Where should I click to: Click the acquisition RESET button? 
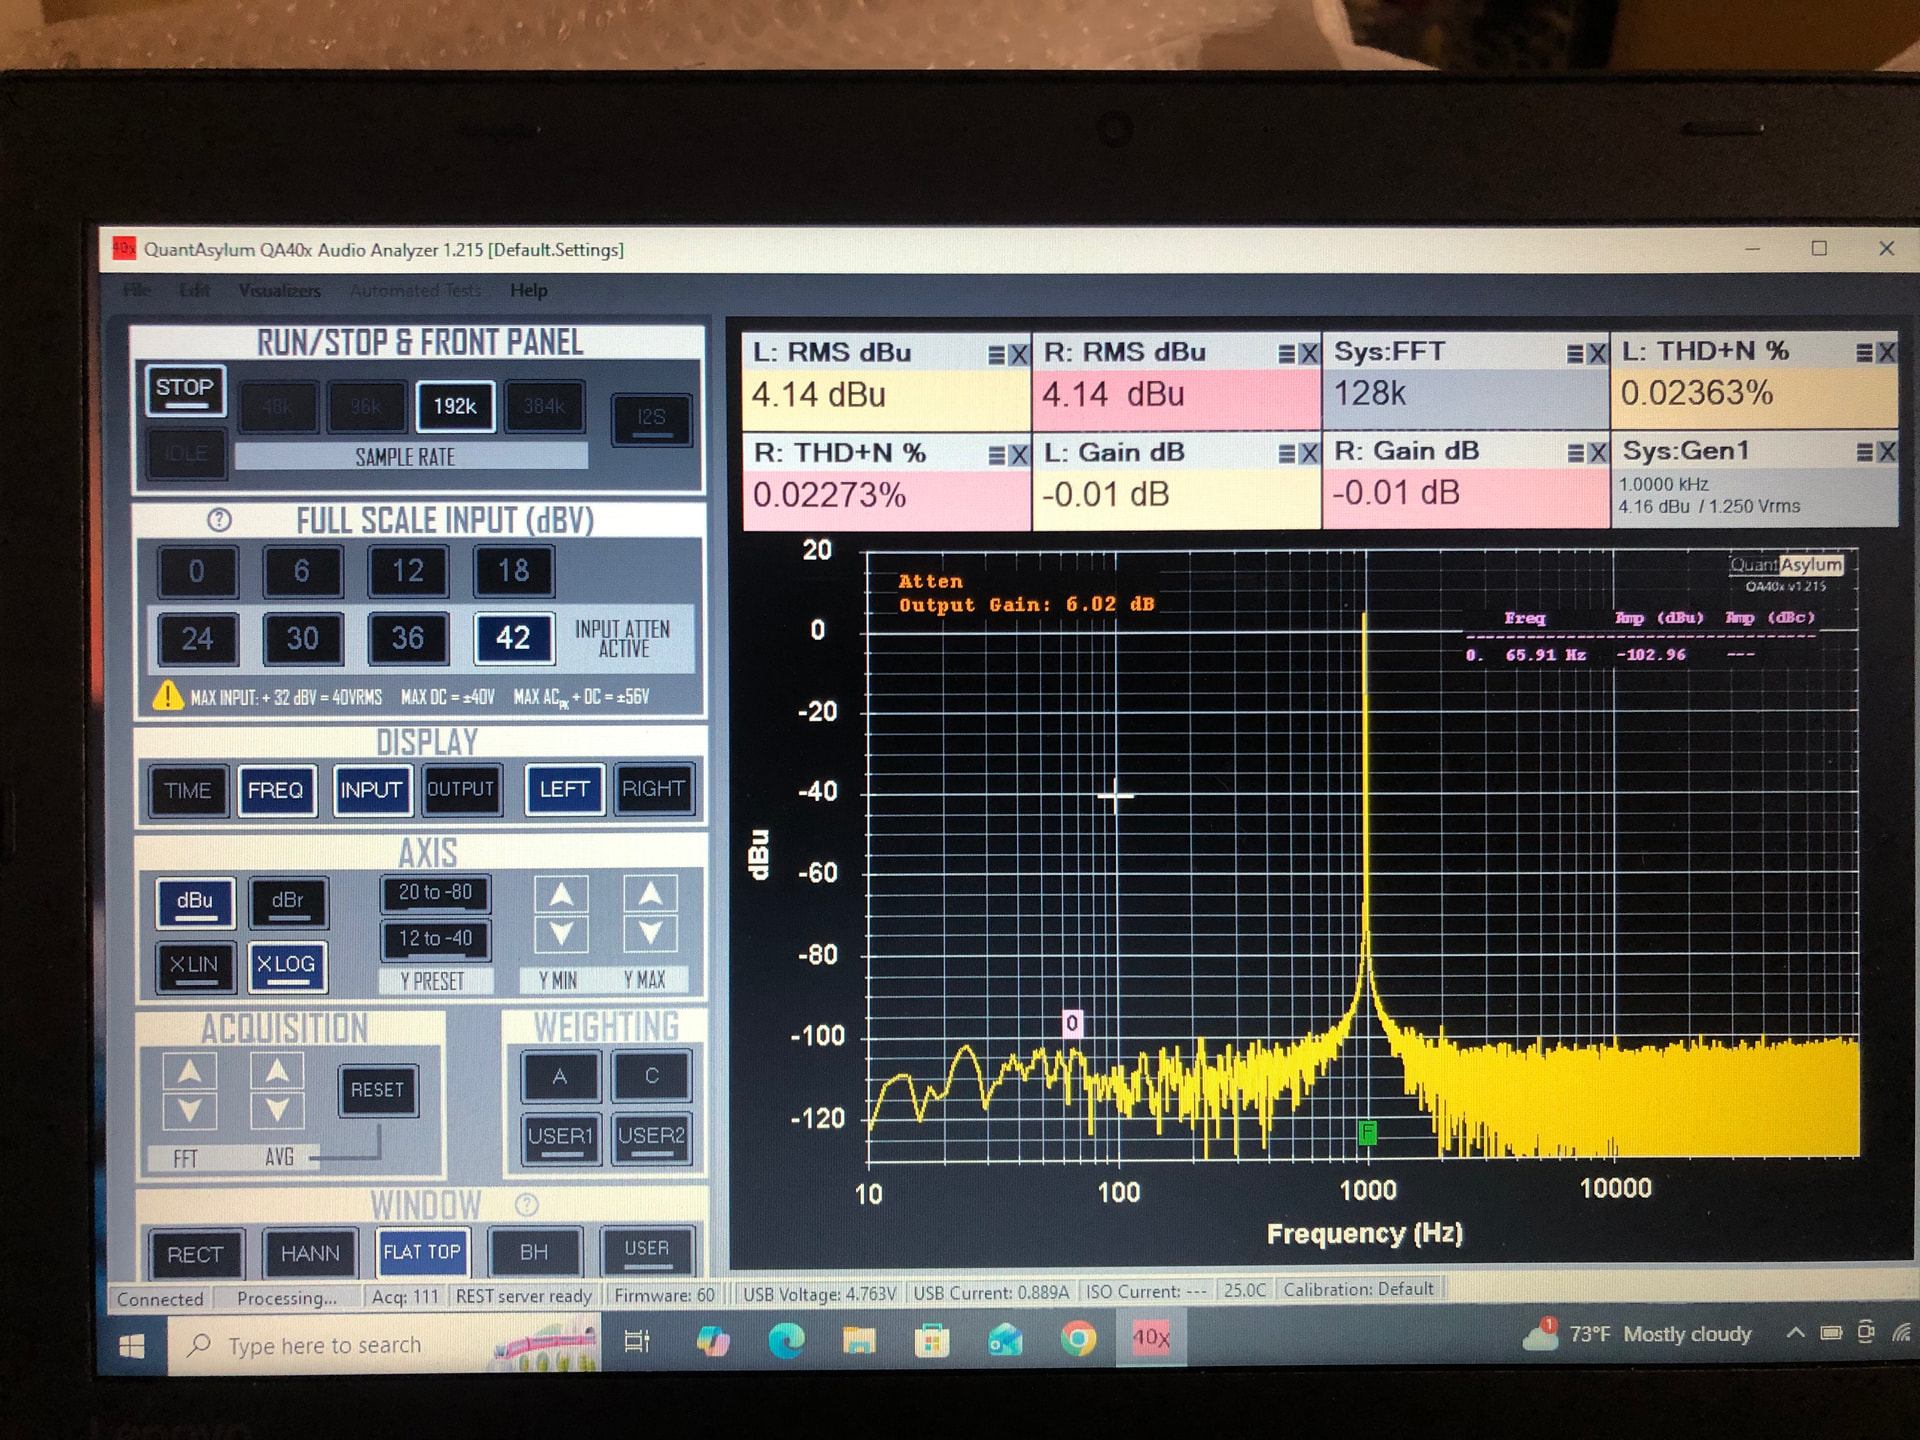pyautogui.click(x=377, y=1089)
